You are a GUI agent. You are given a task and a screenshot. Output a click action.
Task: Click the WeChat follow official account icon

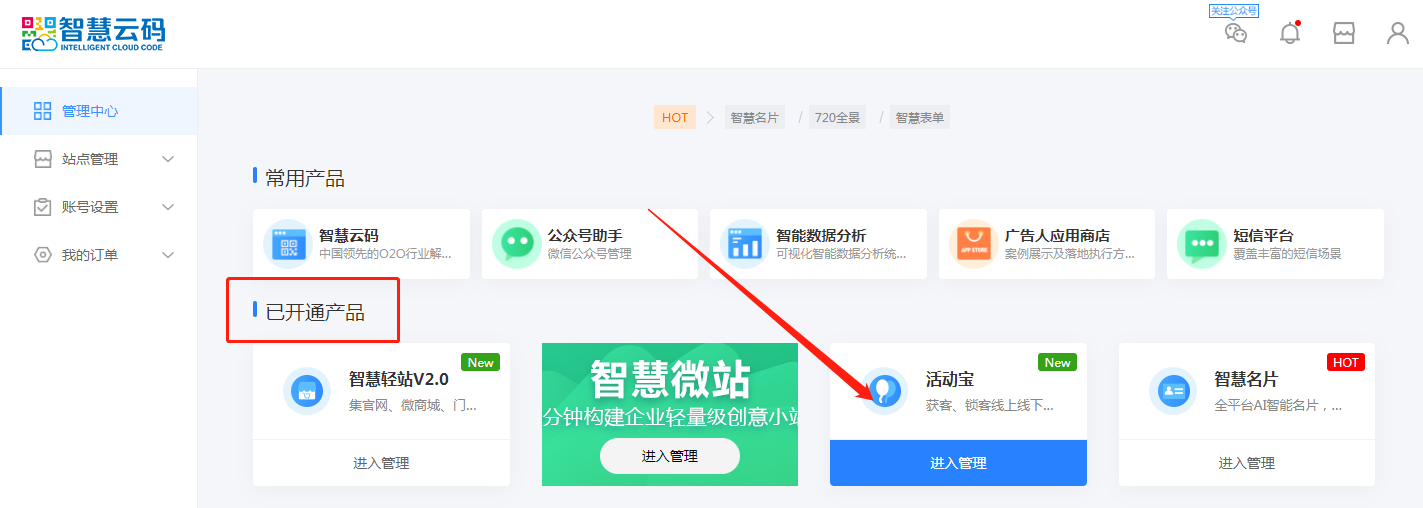tap(1236, 32)
